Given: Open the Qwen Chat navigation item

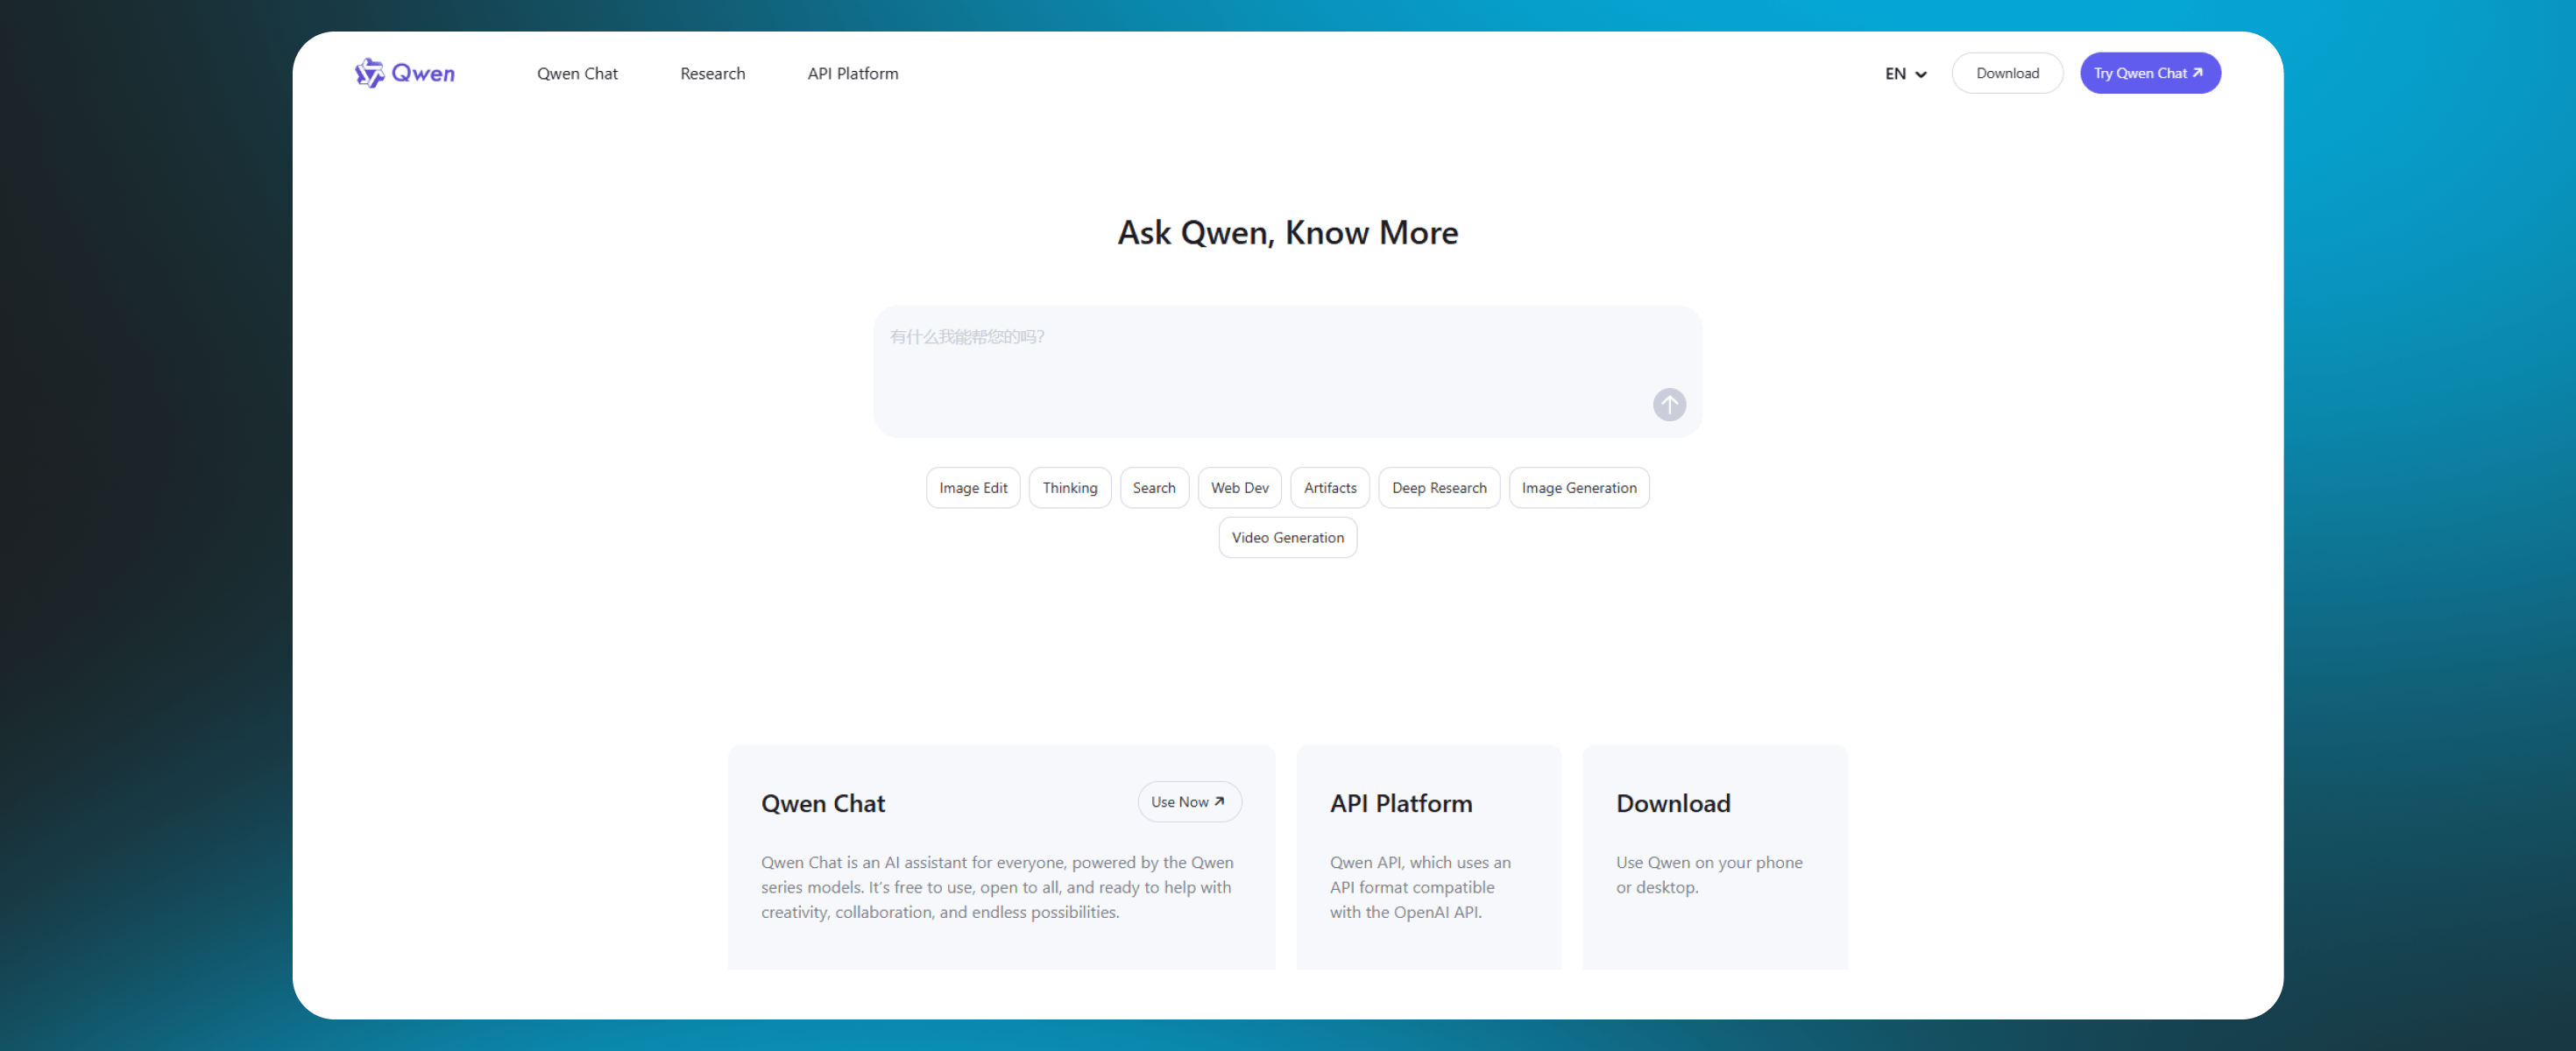Looking at the screenshot, I should [577, 74].
